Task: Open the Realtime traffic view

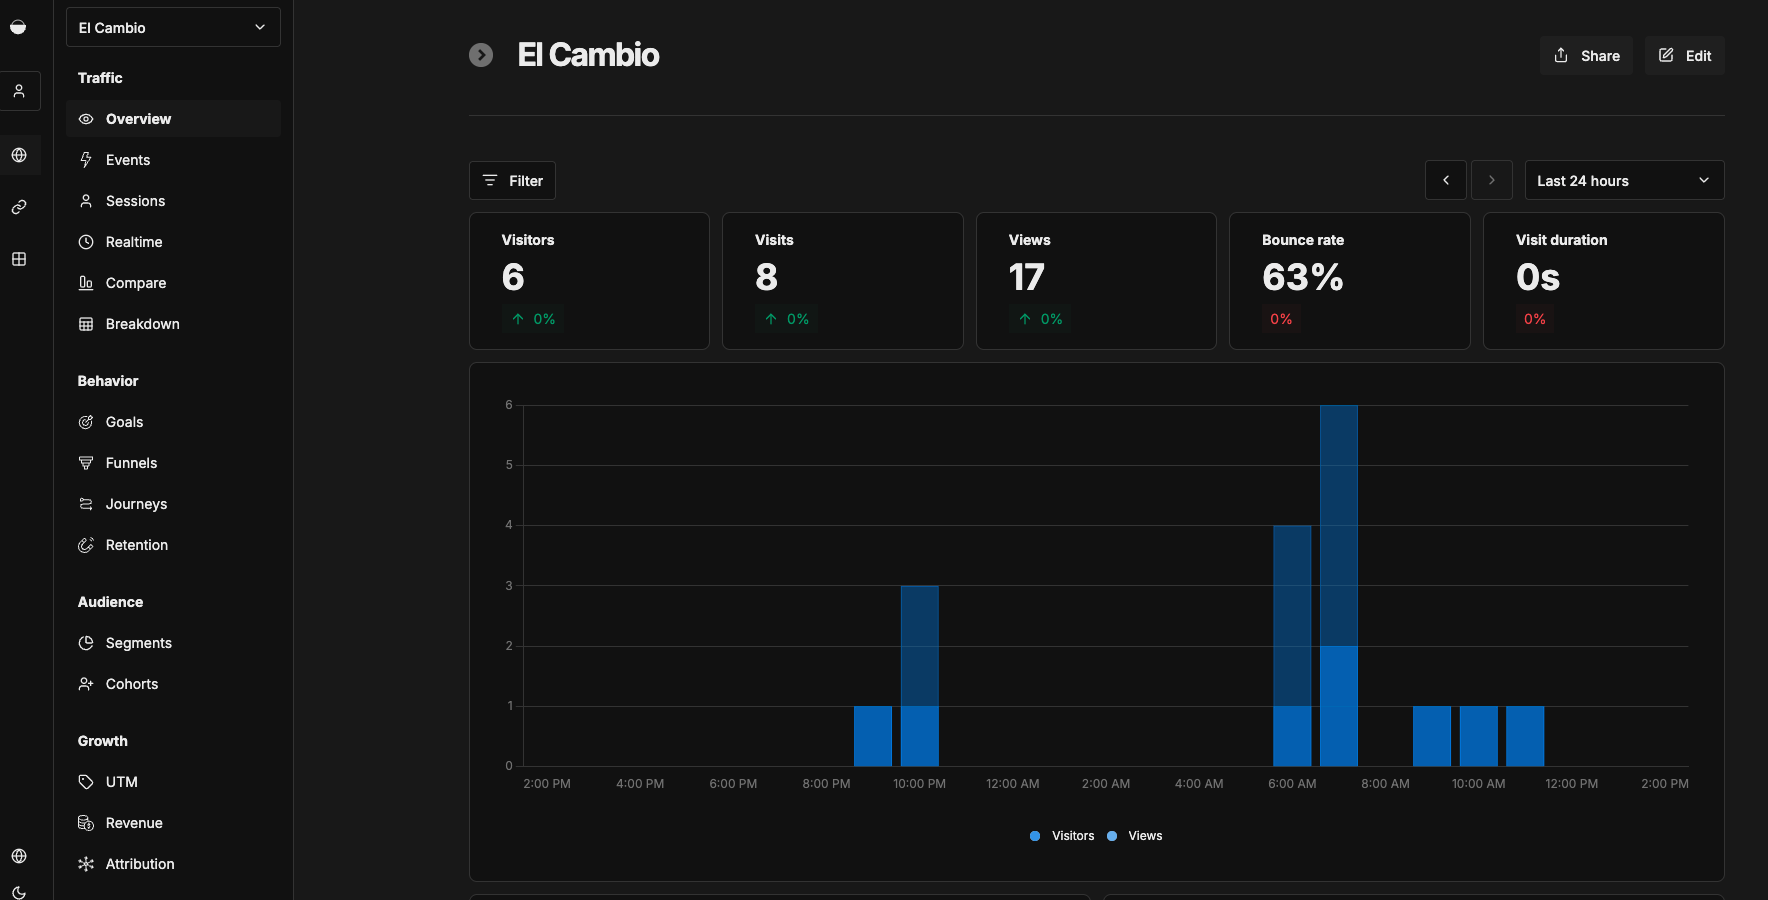Action: [x=131, y=241]
